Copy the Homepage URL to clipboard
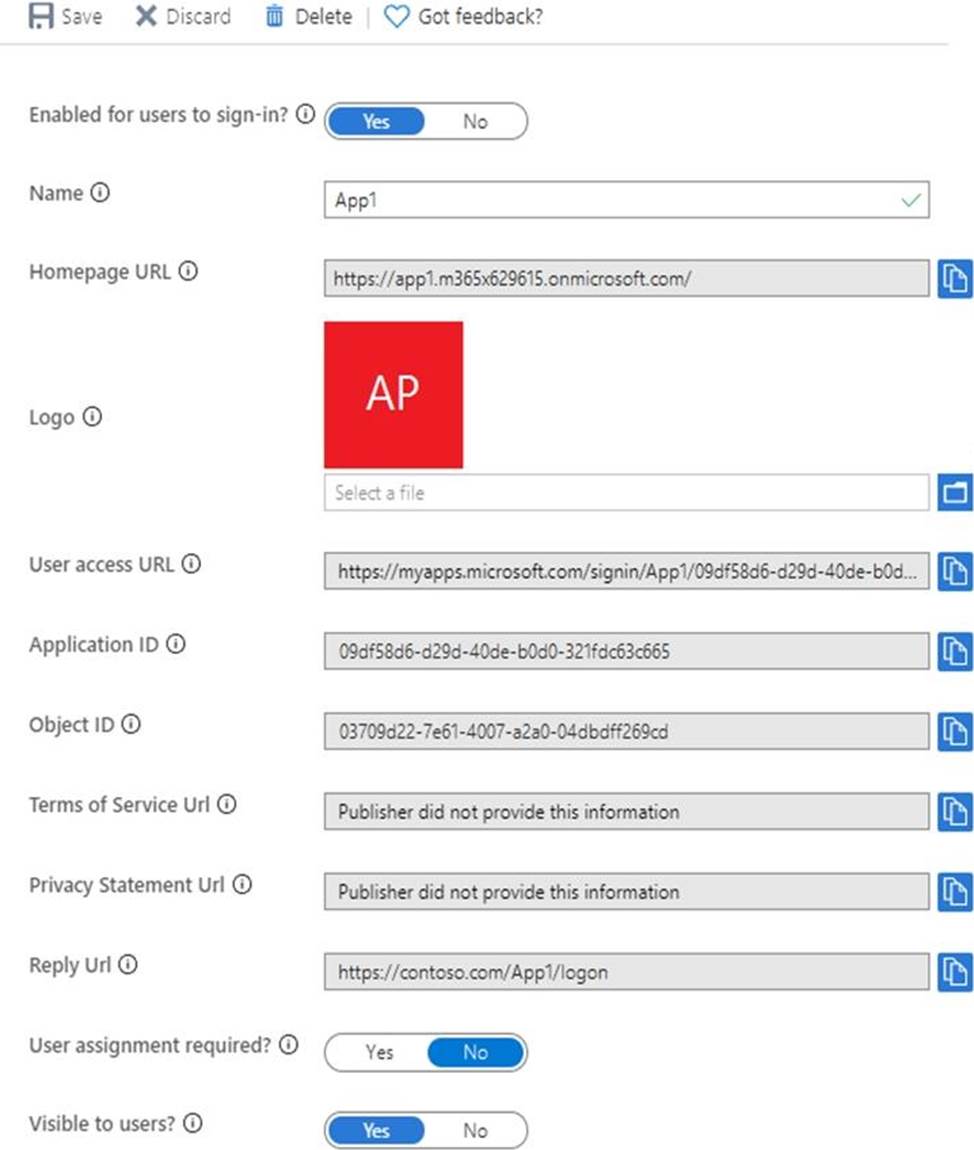Viewport: 974px width, 1150px height. (x=955, y=279)
